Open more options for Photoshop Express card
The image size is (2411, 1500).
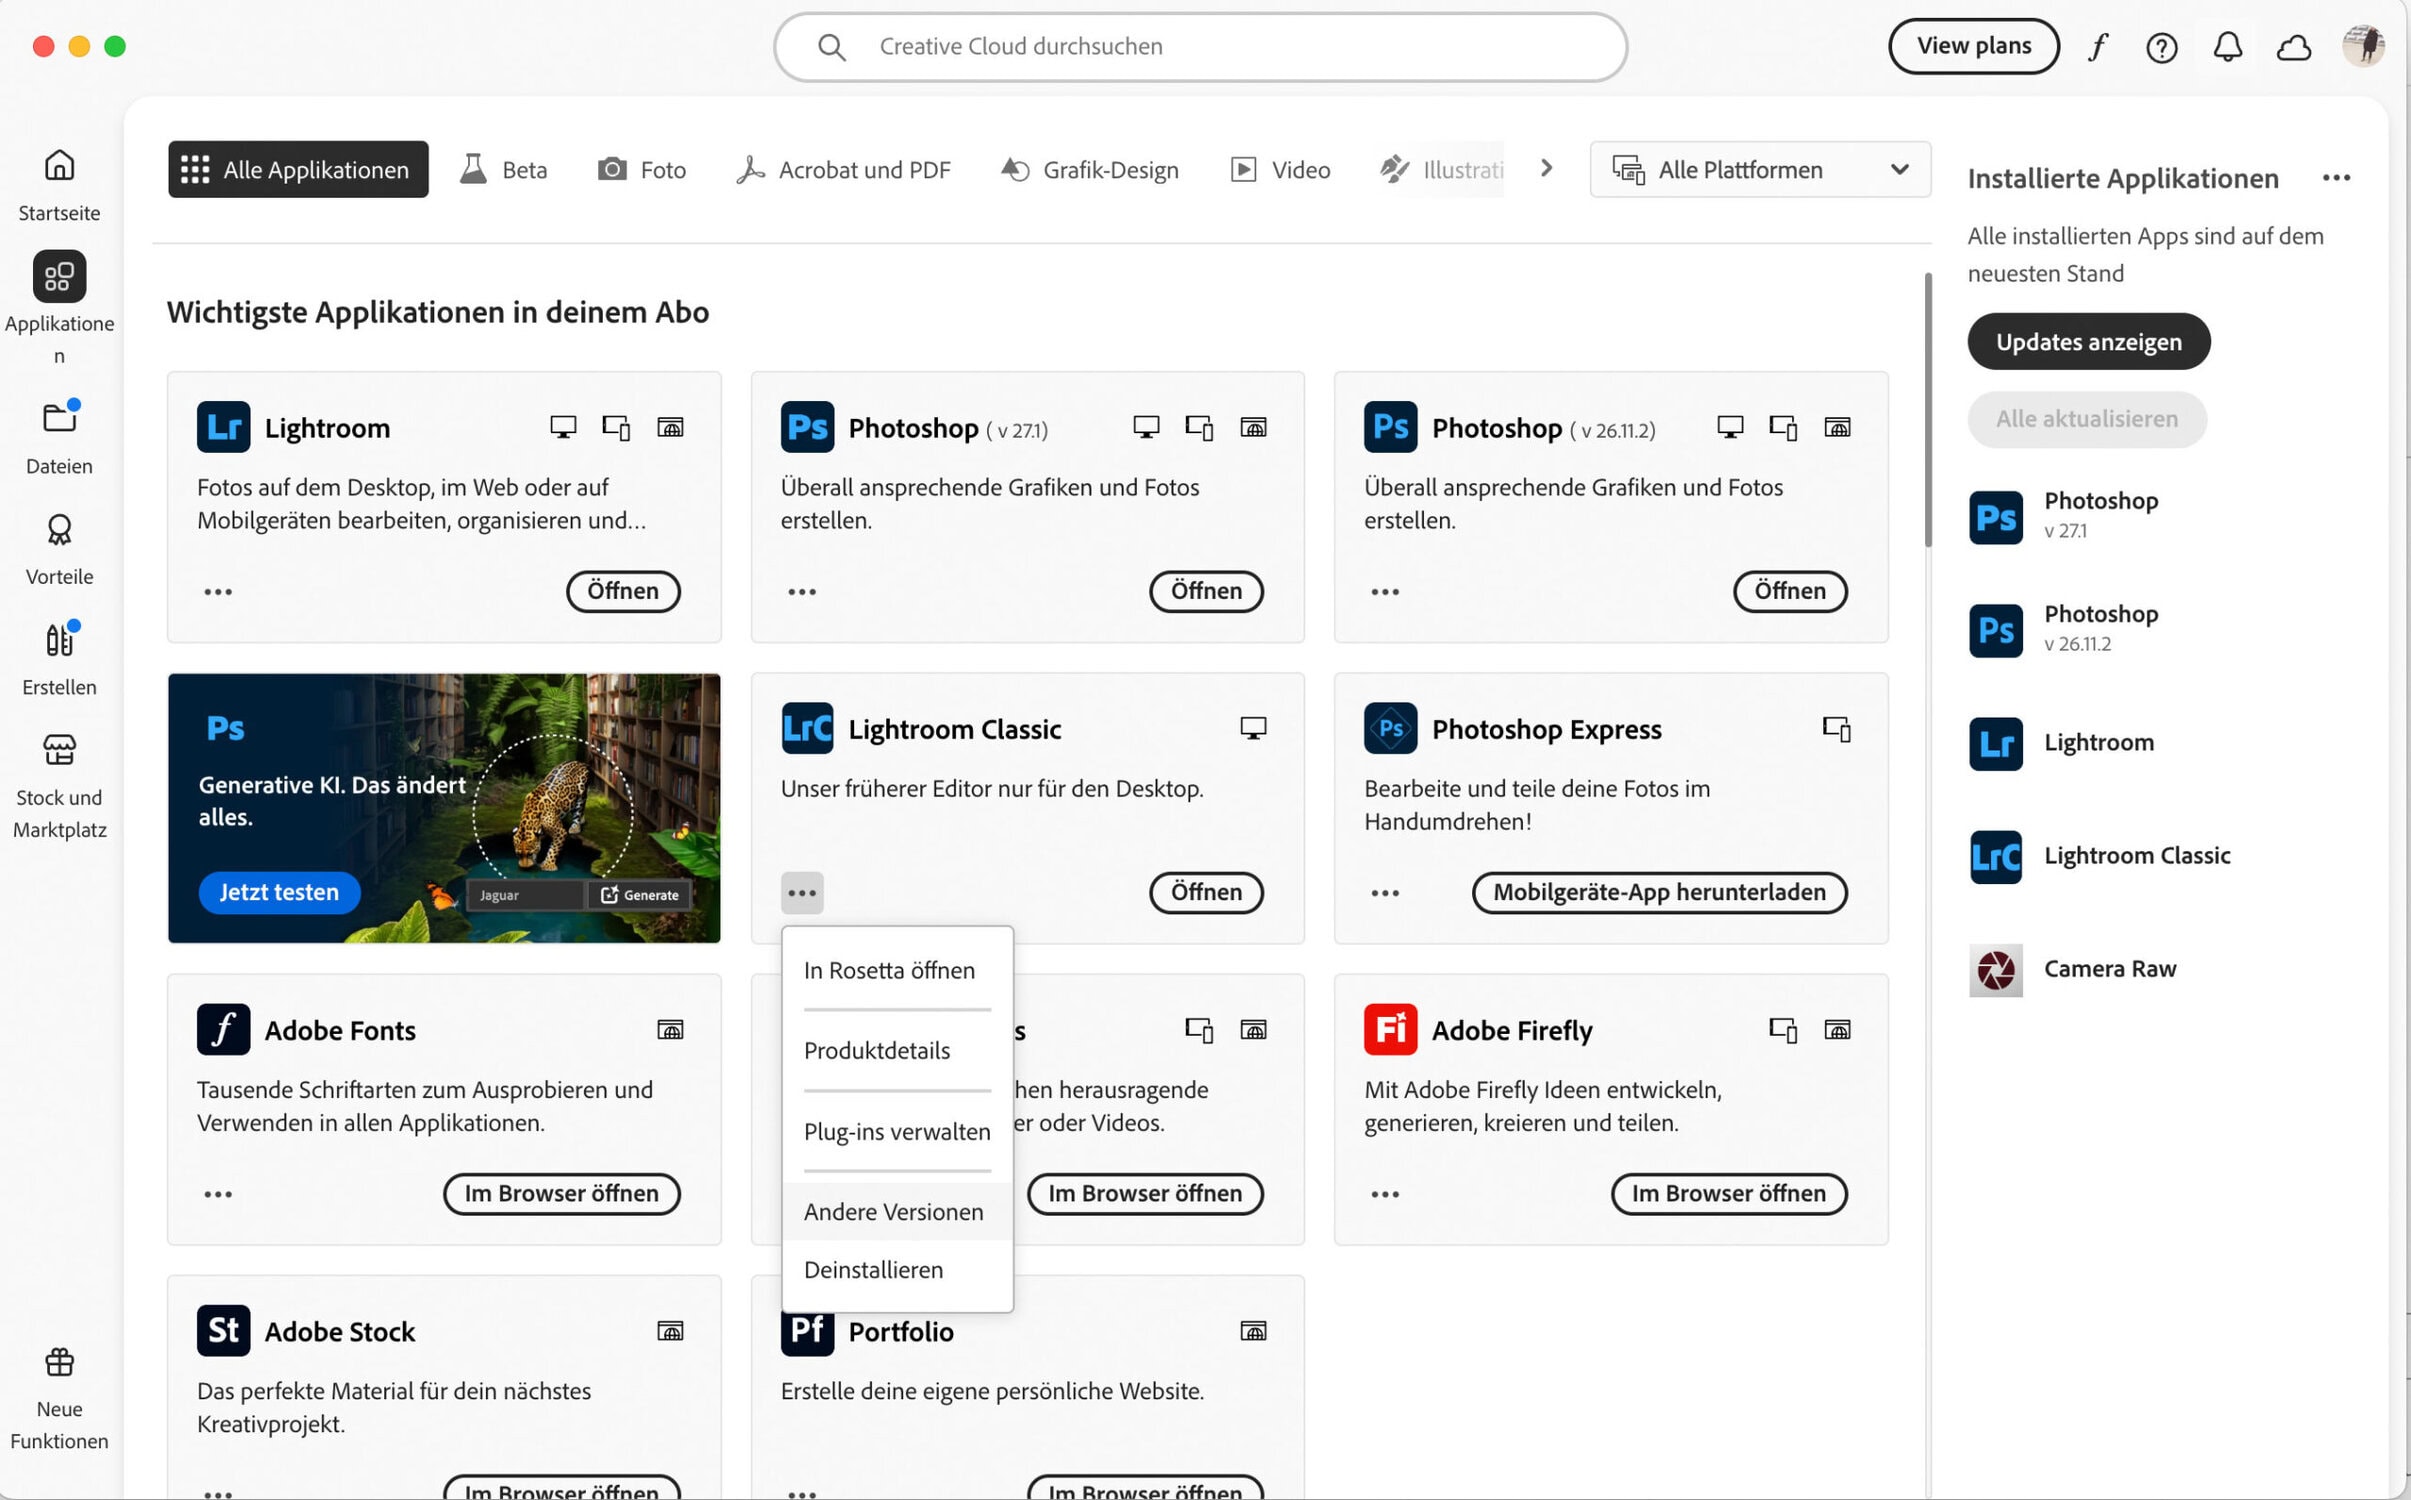1384,893
